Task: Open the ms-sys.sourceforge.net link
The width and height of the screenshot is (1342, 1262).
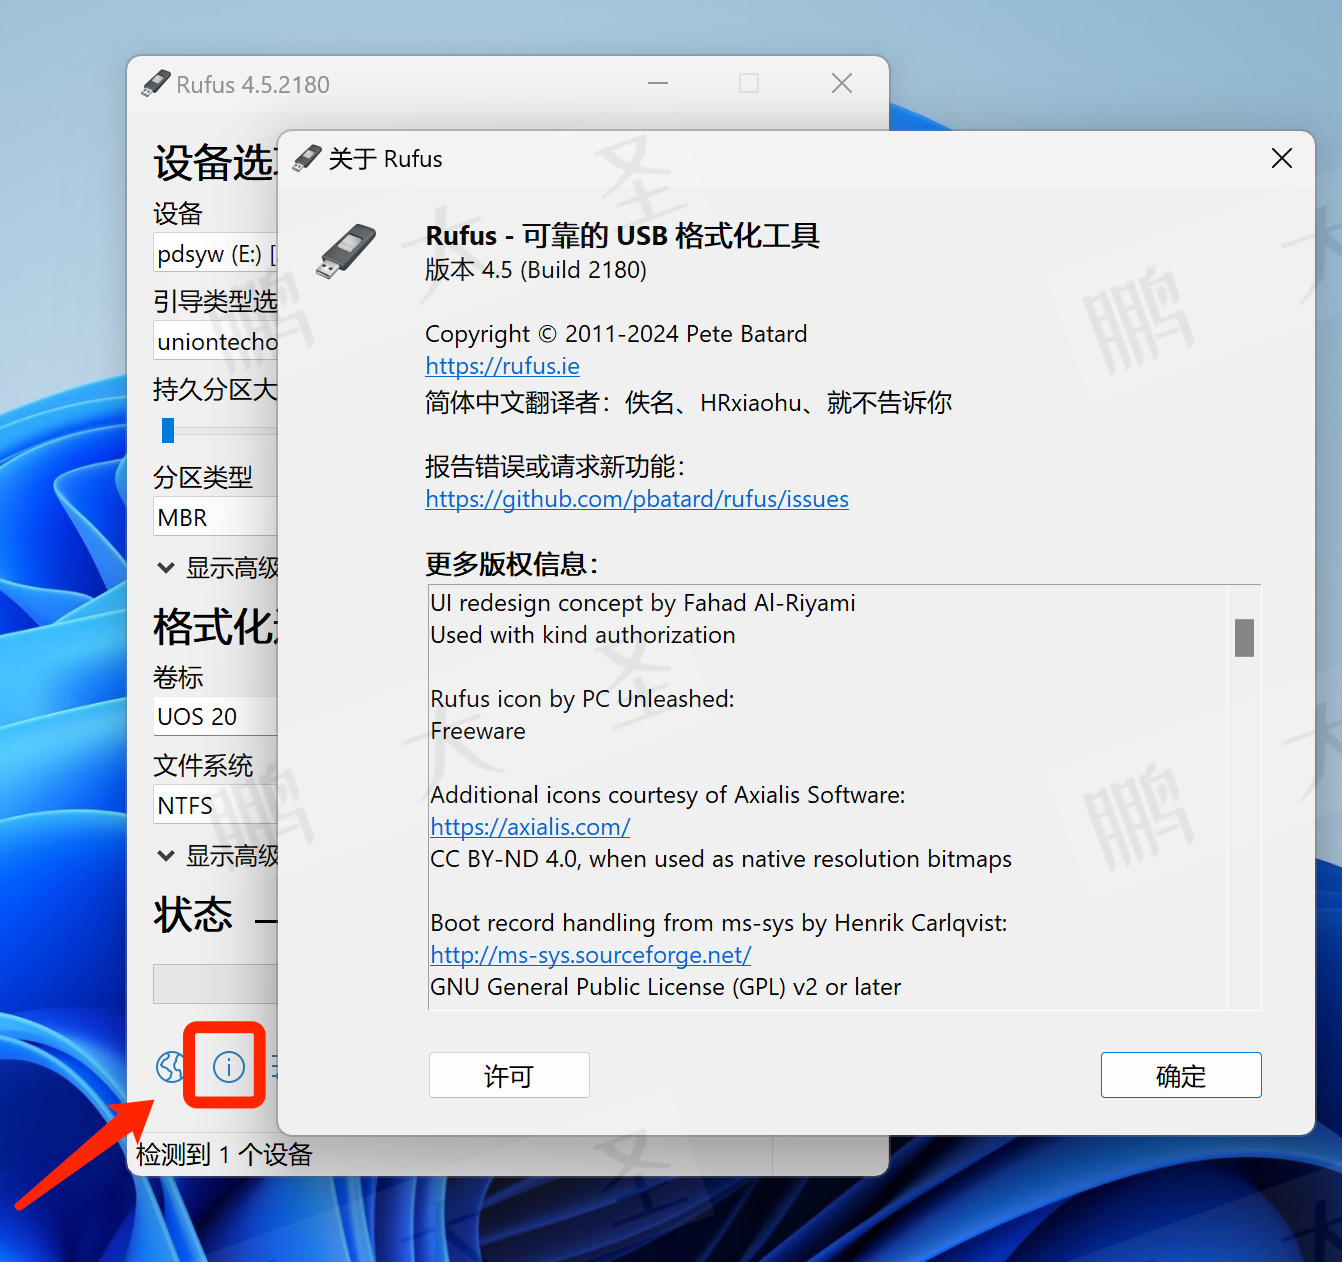Action: pos(590,955)
